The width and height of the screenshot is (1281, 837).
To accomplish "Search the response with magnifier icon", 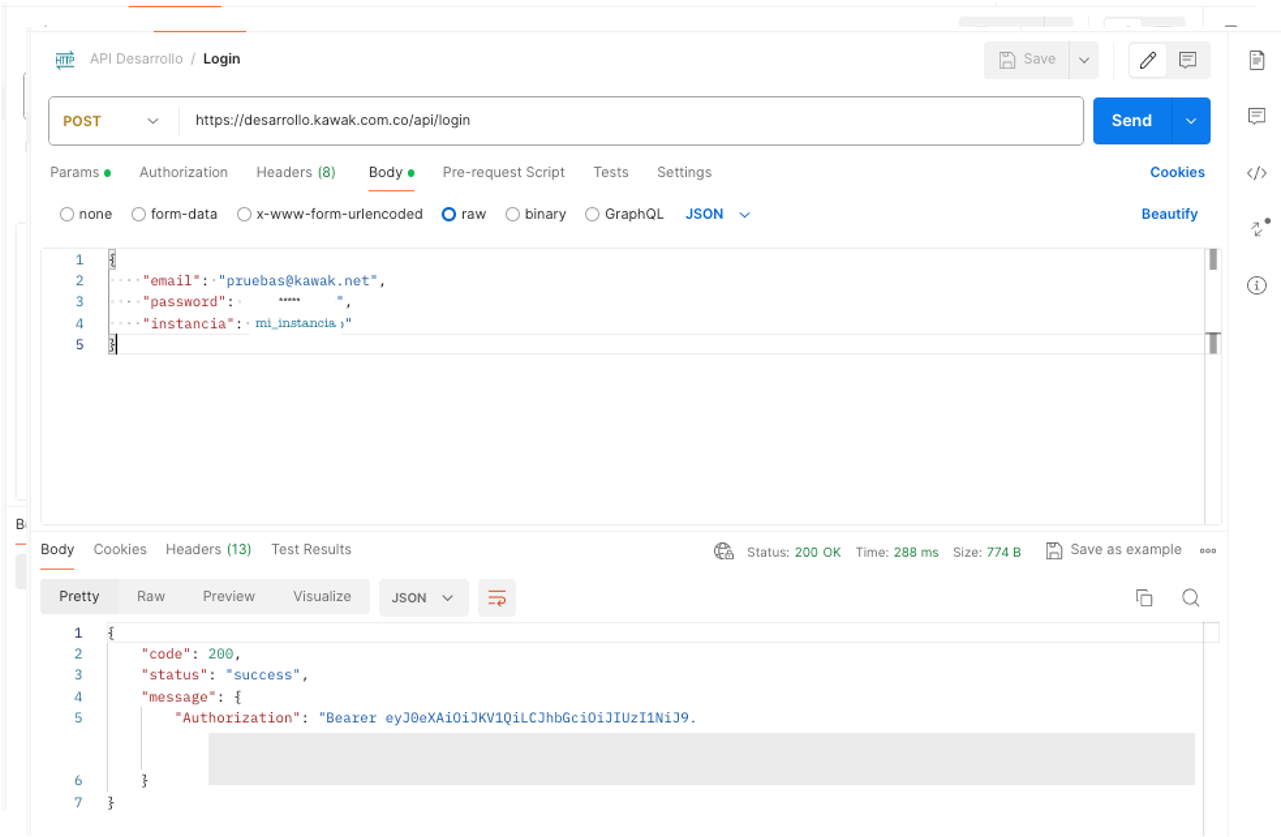I will tap(1190, 598).
